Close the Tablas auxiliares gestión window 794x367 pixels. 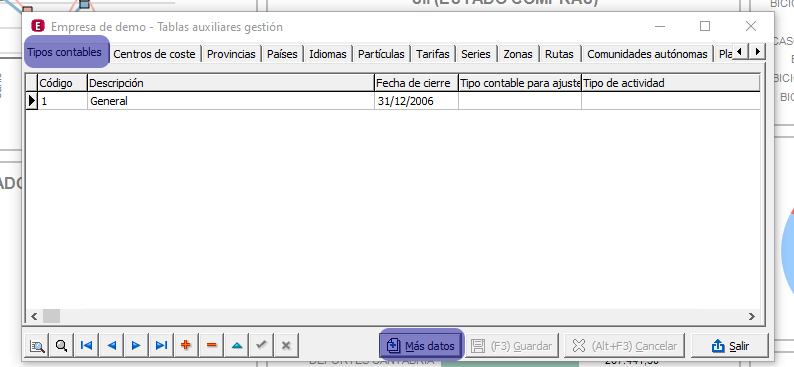tap(751, 26)
